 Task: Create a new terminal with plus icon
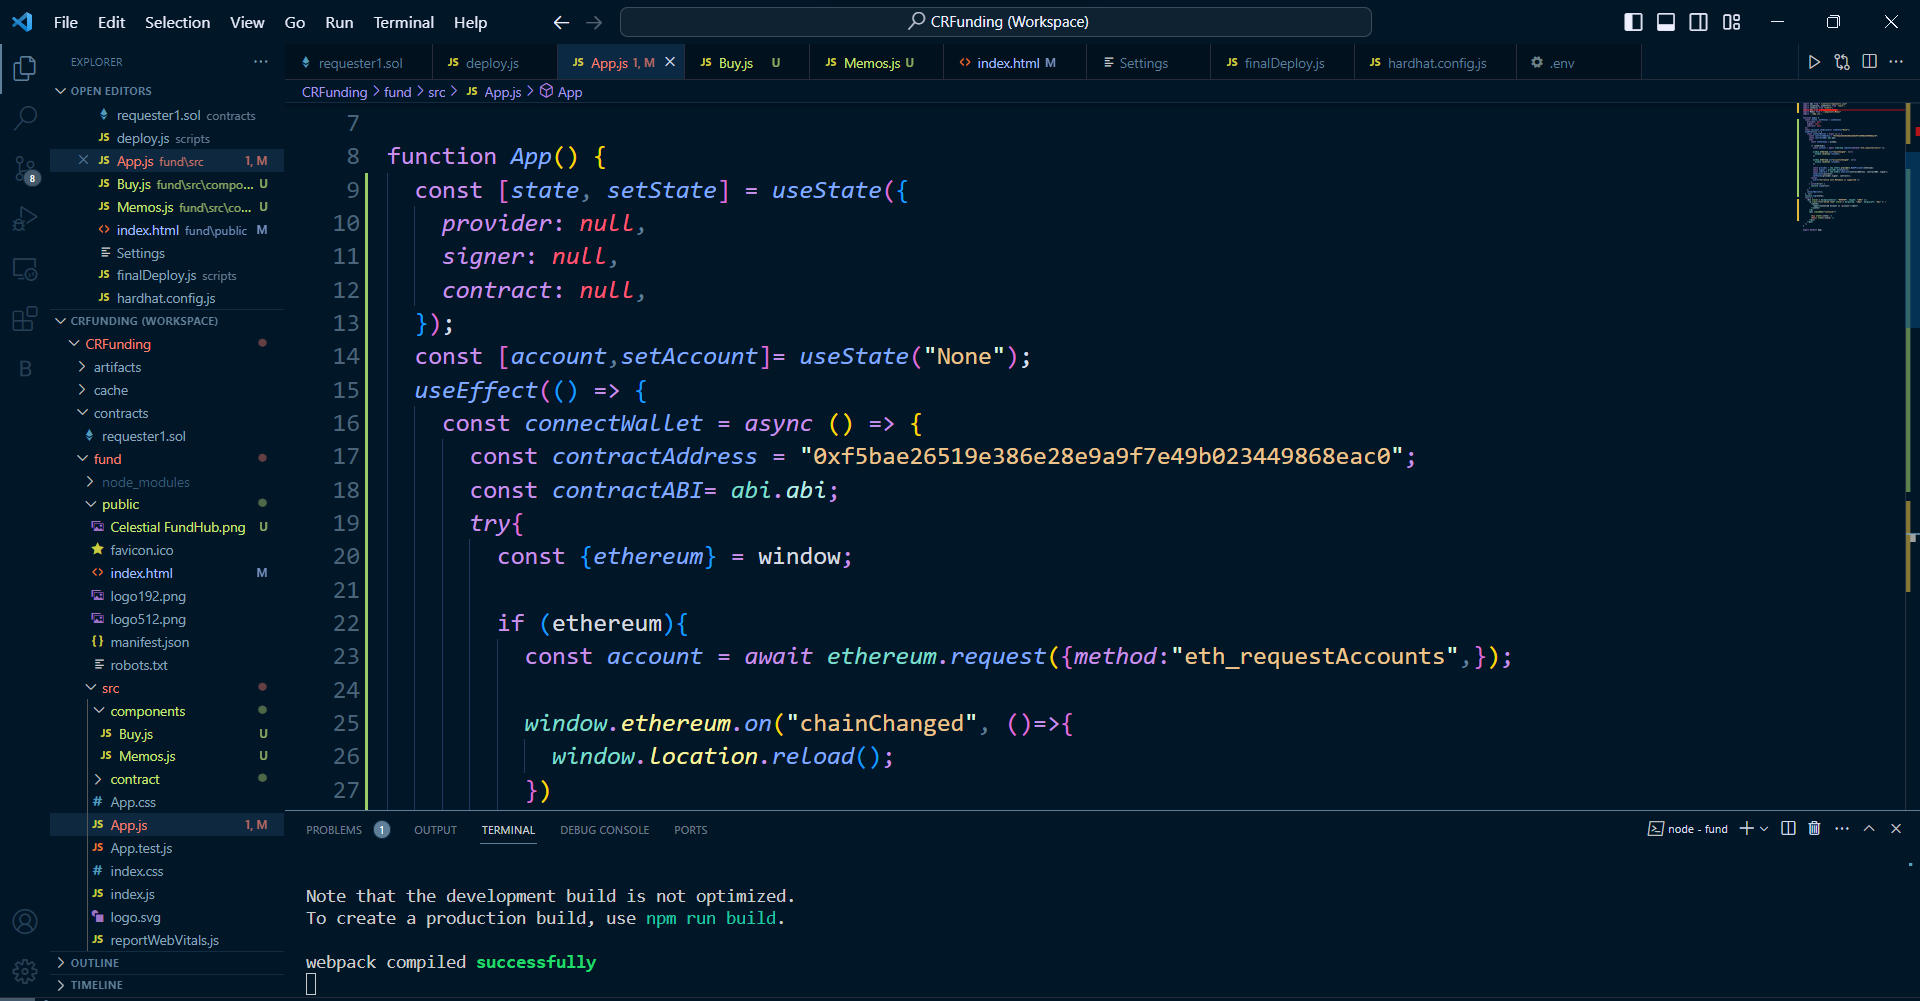pyautogui.click(x=1746, y=828)
